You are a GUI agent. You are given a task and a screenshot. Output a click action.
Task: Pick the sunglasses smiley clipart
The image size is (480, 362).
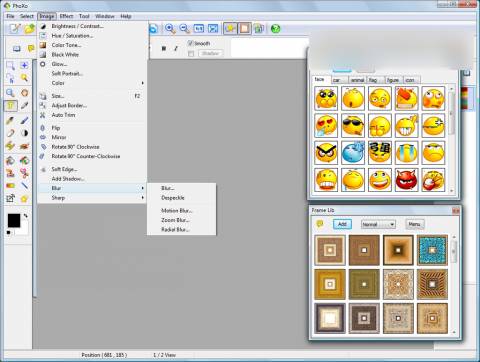tap(353, 125)
